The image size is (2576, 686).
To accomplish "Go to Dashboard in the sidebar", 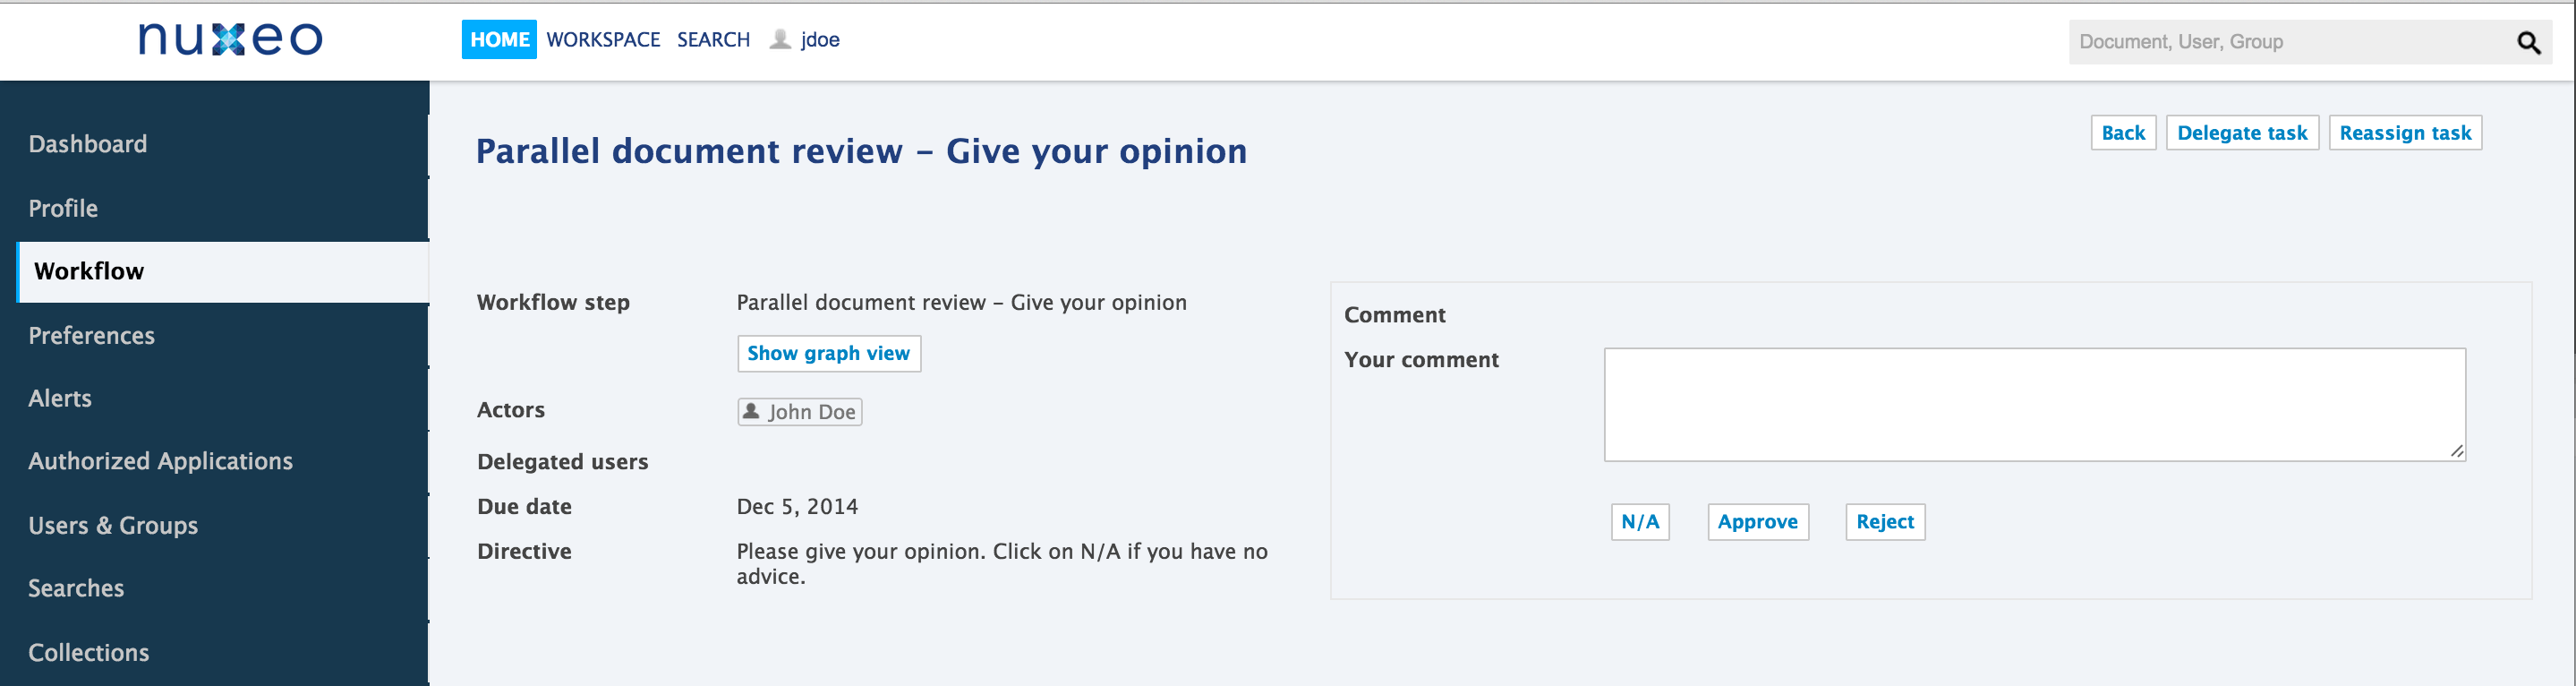I will pyautogui.click(x=87, y=144).
